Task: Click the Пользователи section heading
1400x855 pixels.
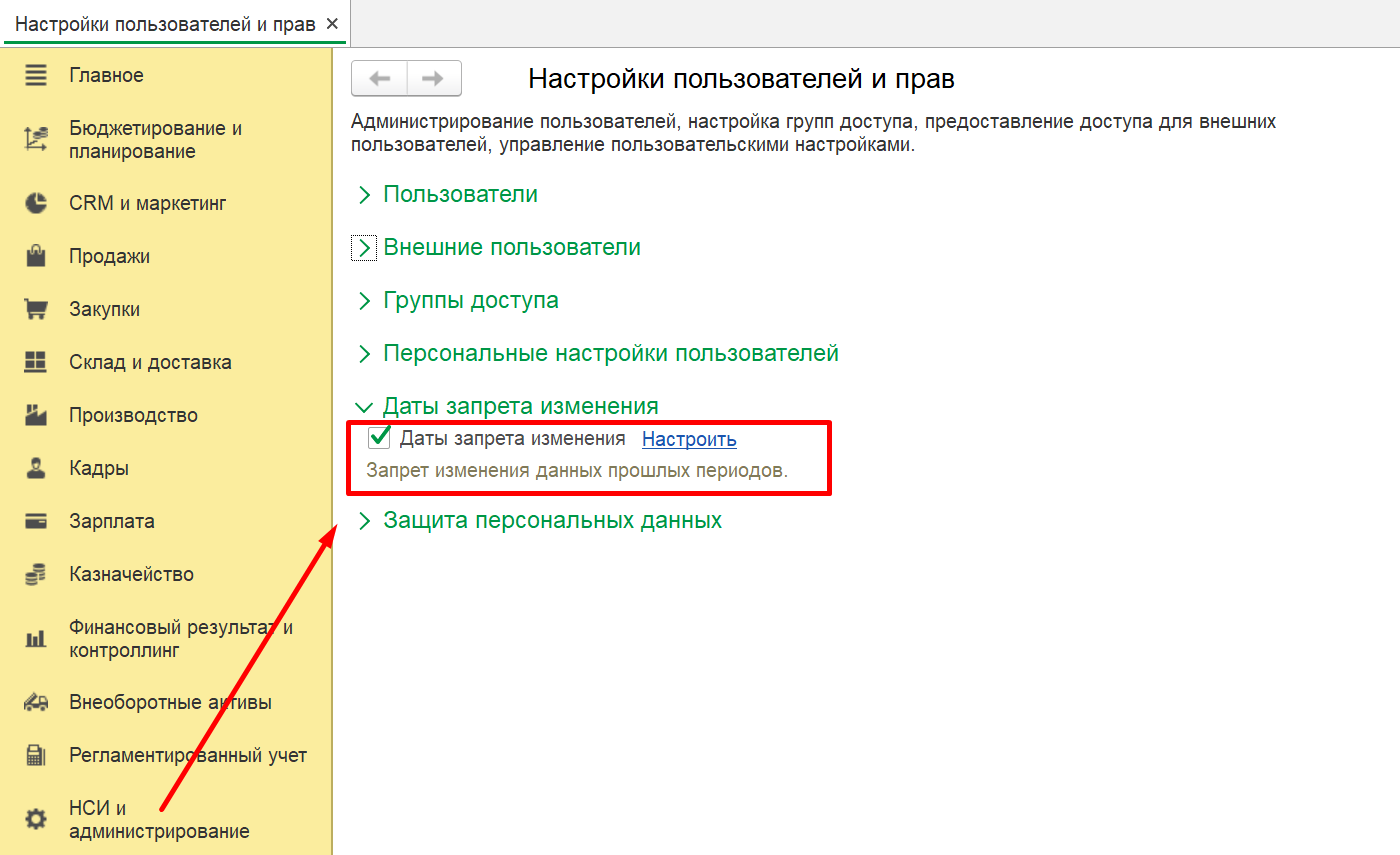Action: point(461,194)
